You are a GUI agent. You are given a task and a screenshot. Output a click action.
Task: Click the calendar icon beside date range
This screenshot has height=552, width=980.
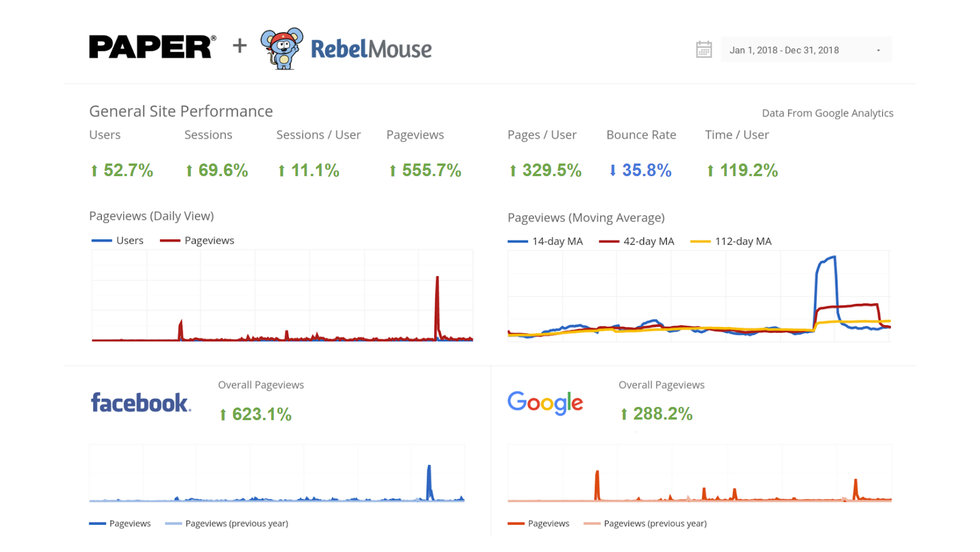click(704, 50)
